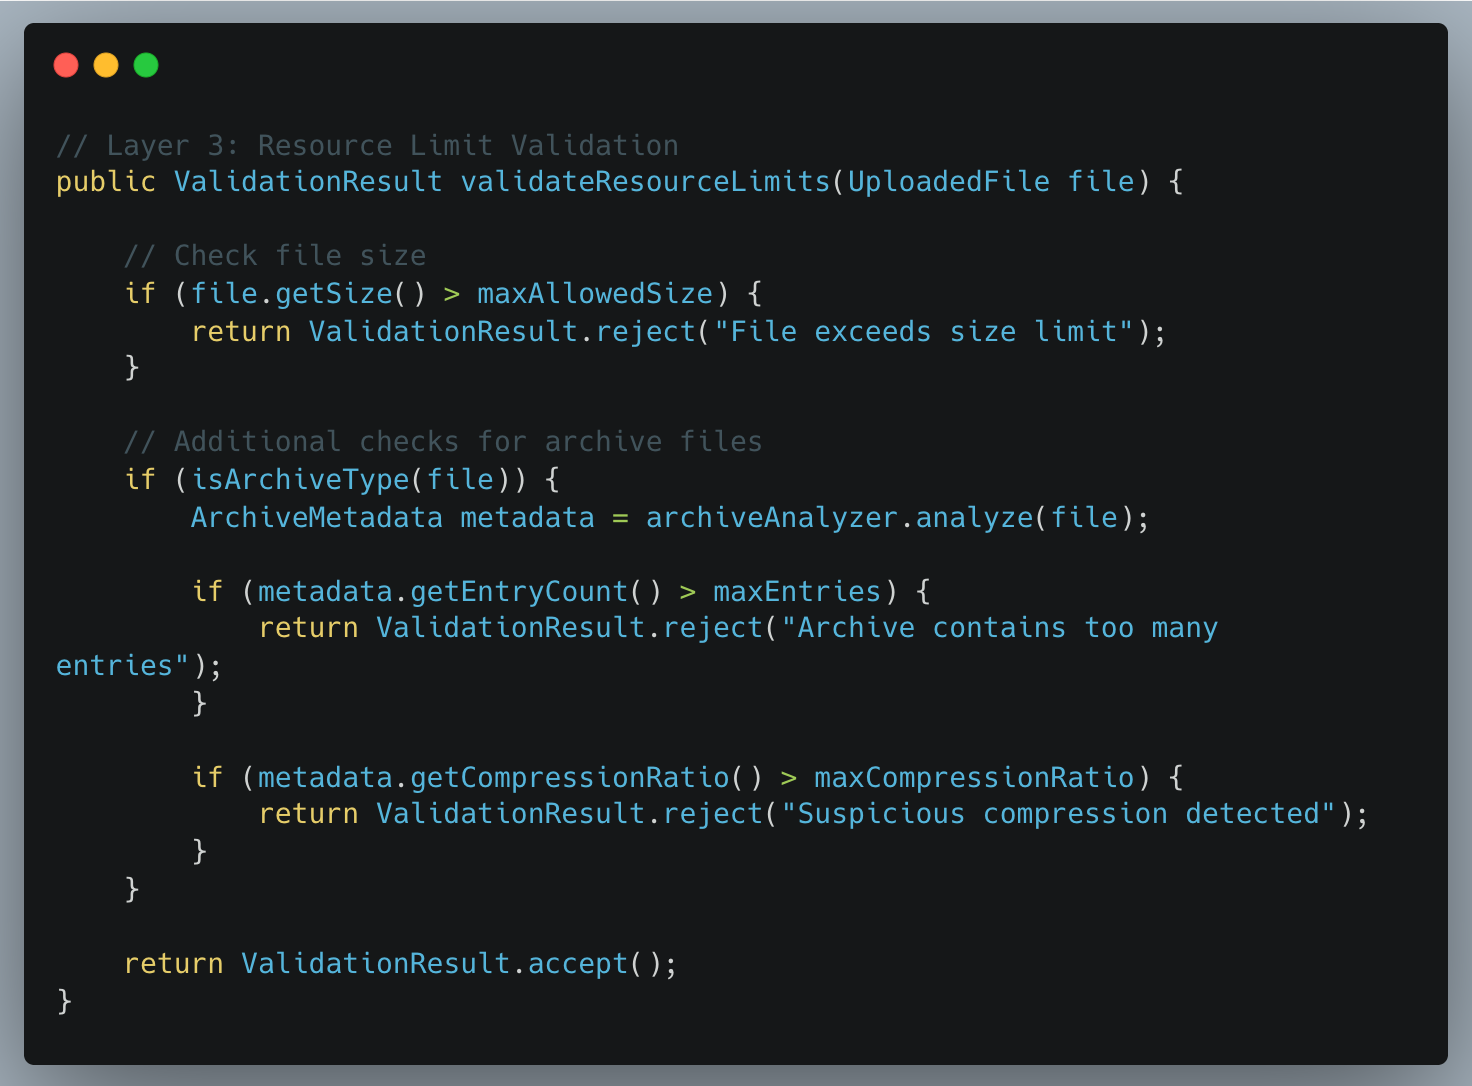Click the 'public' keyword in method signature
1472x1086 pixels.
(106, 182)
